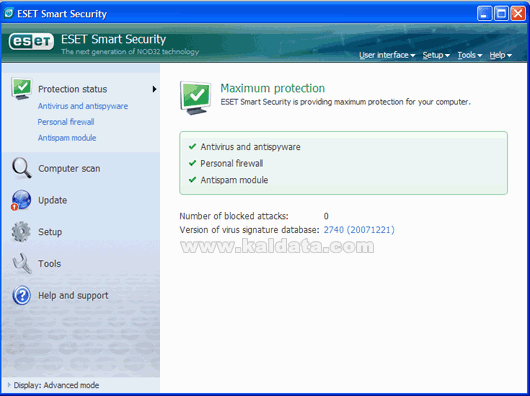Click Antispam module in status box
Image resolution: width=530 pixels, height=396 pixels.
(234, 180)
